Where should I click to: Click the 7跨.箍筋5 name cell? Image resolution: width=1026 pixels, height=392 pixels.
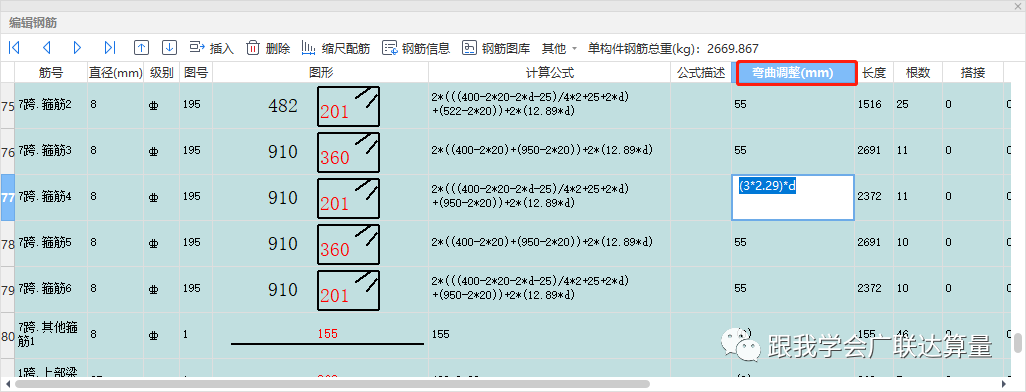(51, 243)
